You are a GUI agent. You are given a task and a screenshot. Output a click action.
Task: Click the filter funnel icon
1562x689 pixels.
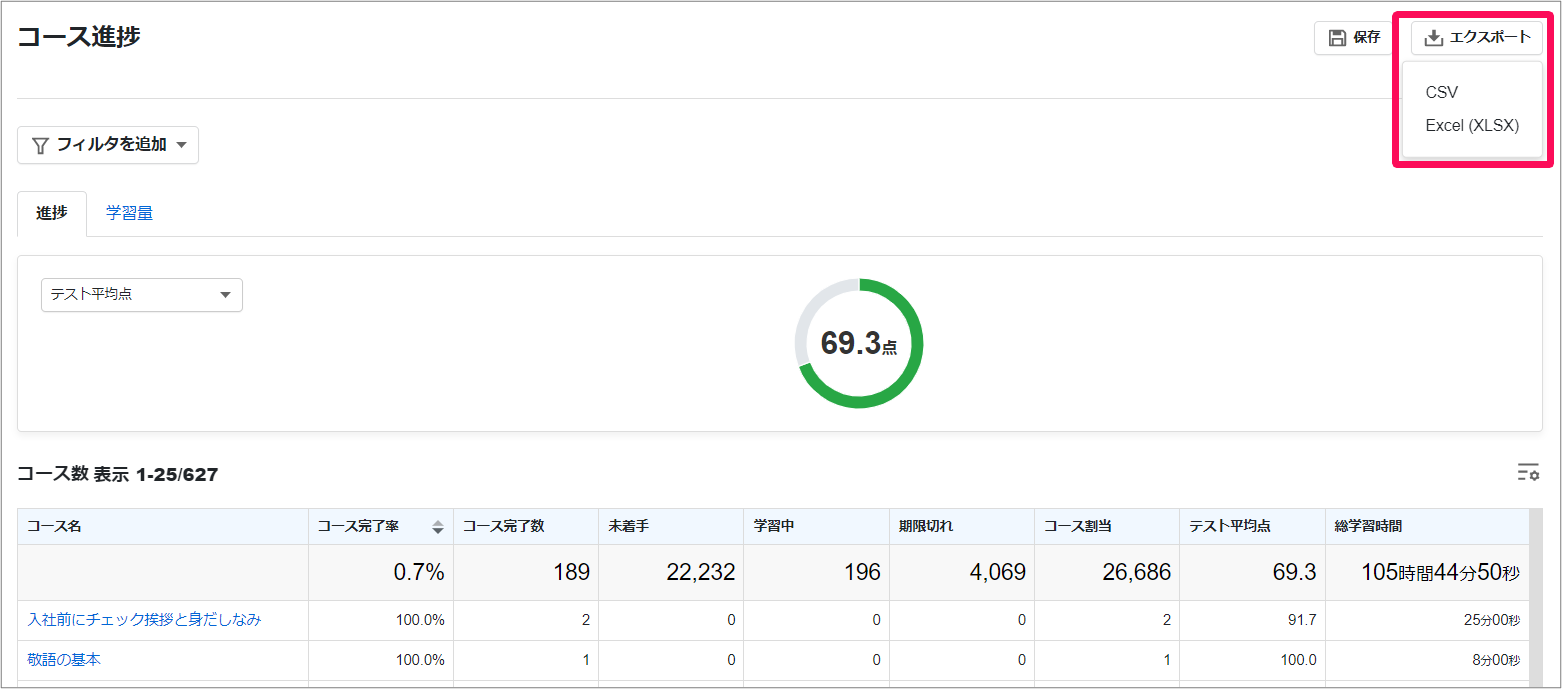tap(41, 145)
